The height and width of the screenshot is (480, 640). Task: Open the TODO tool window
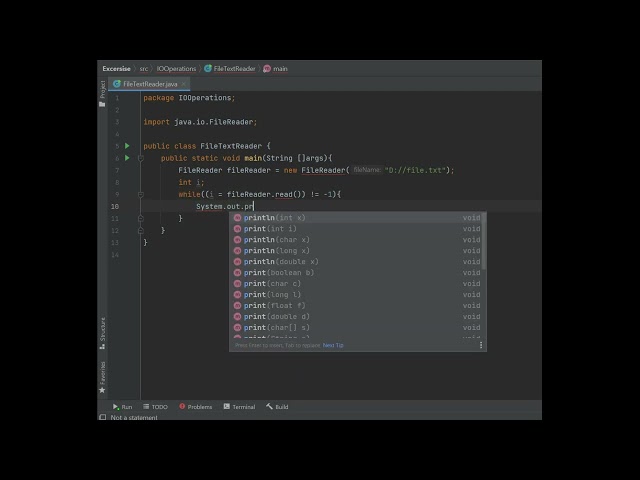click(x=156, y=407)
